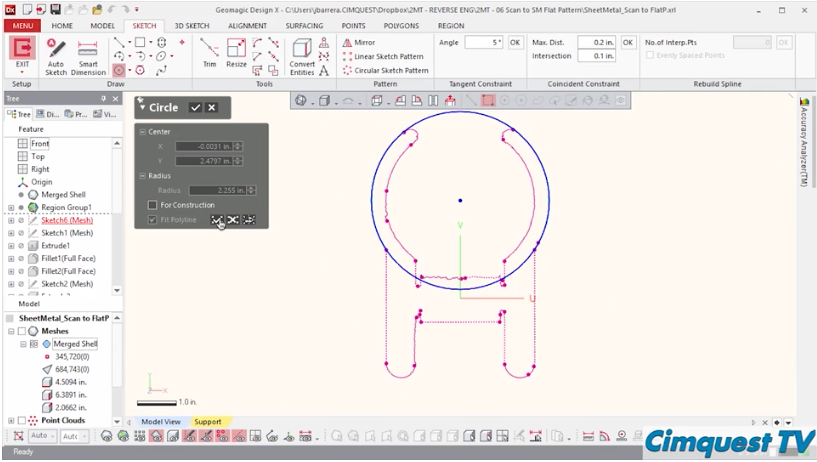Click the Radius value stepper

pos(252,191)
